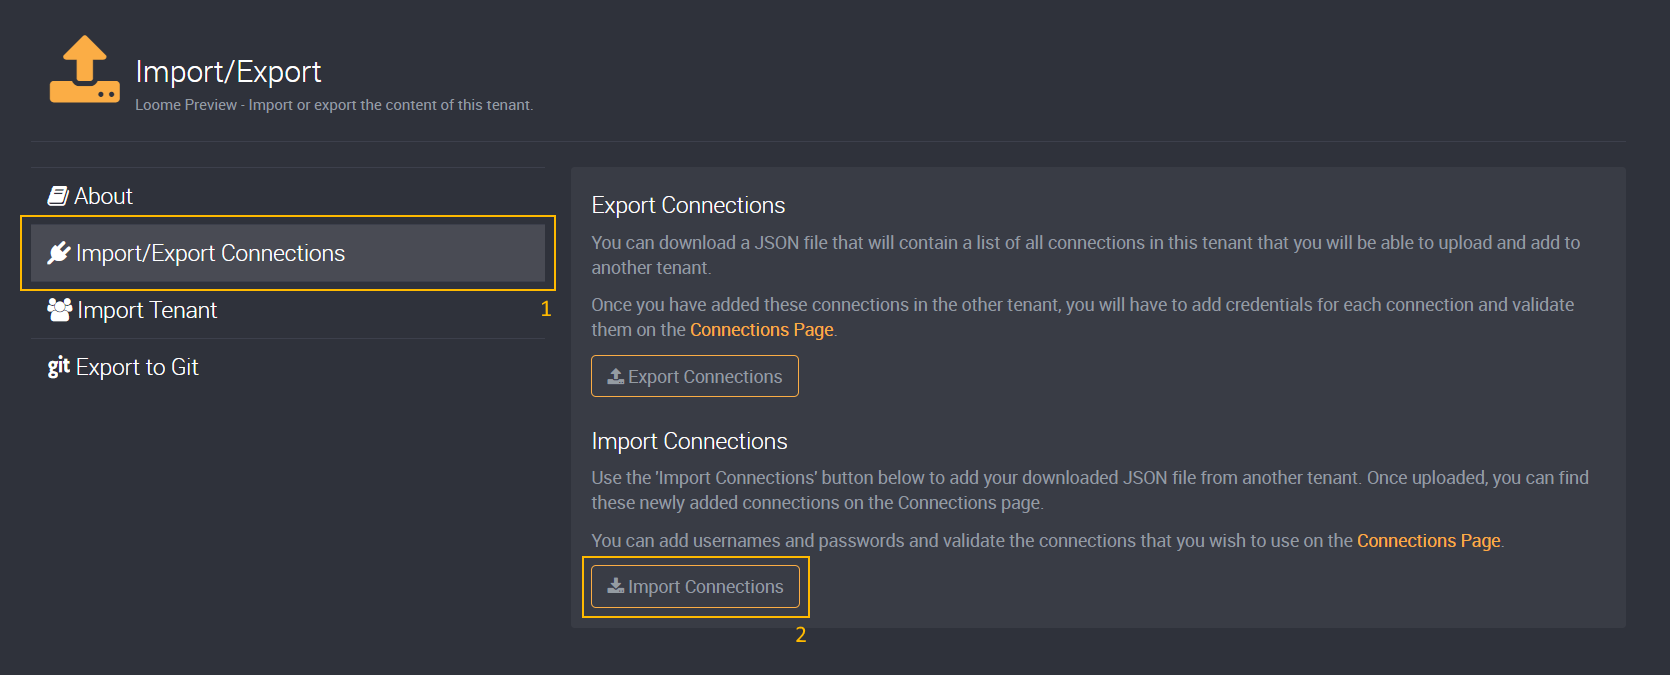
Task: Click the plug icon beside Import/Export Connections
Action: (59, 253)
